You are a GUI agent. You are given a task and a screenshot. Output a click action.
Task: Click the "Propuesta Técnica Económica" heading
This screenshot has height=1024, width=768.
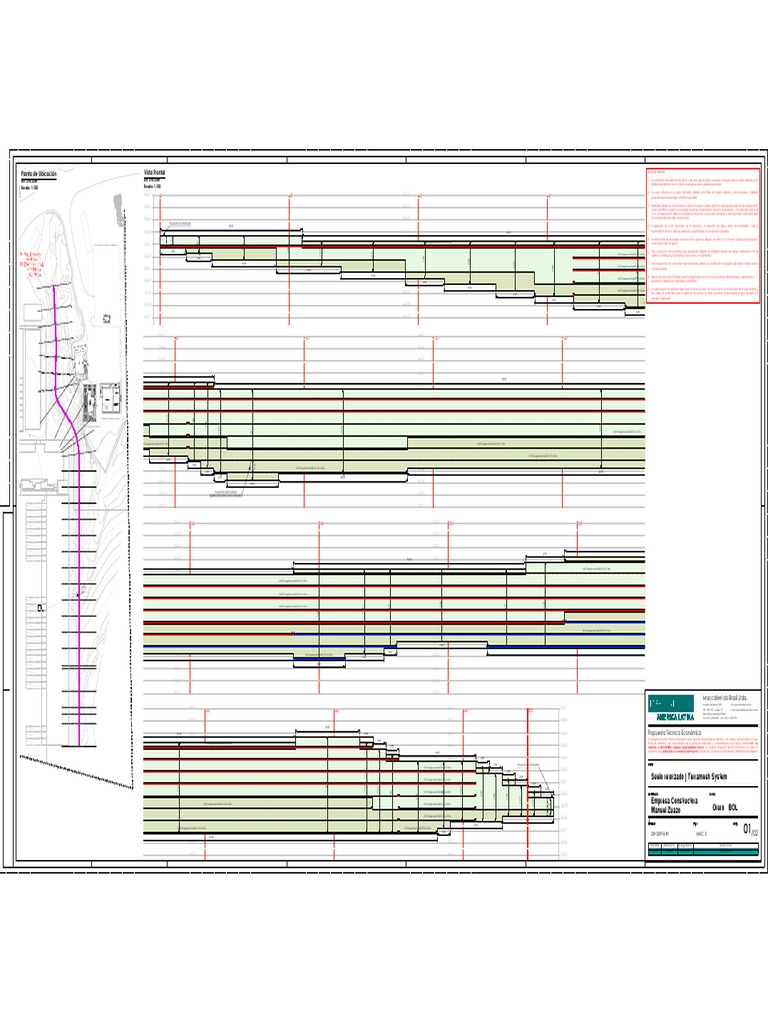click(x=674, y=733)
